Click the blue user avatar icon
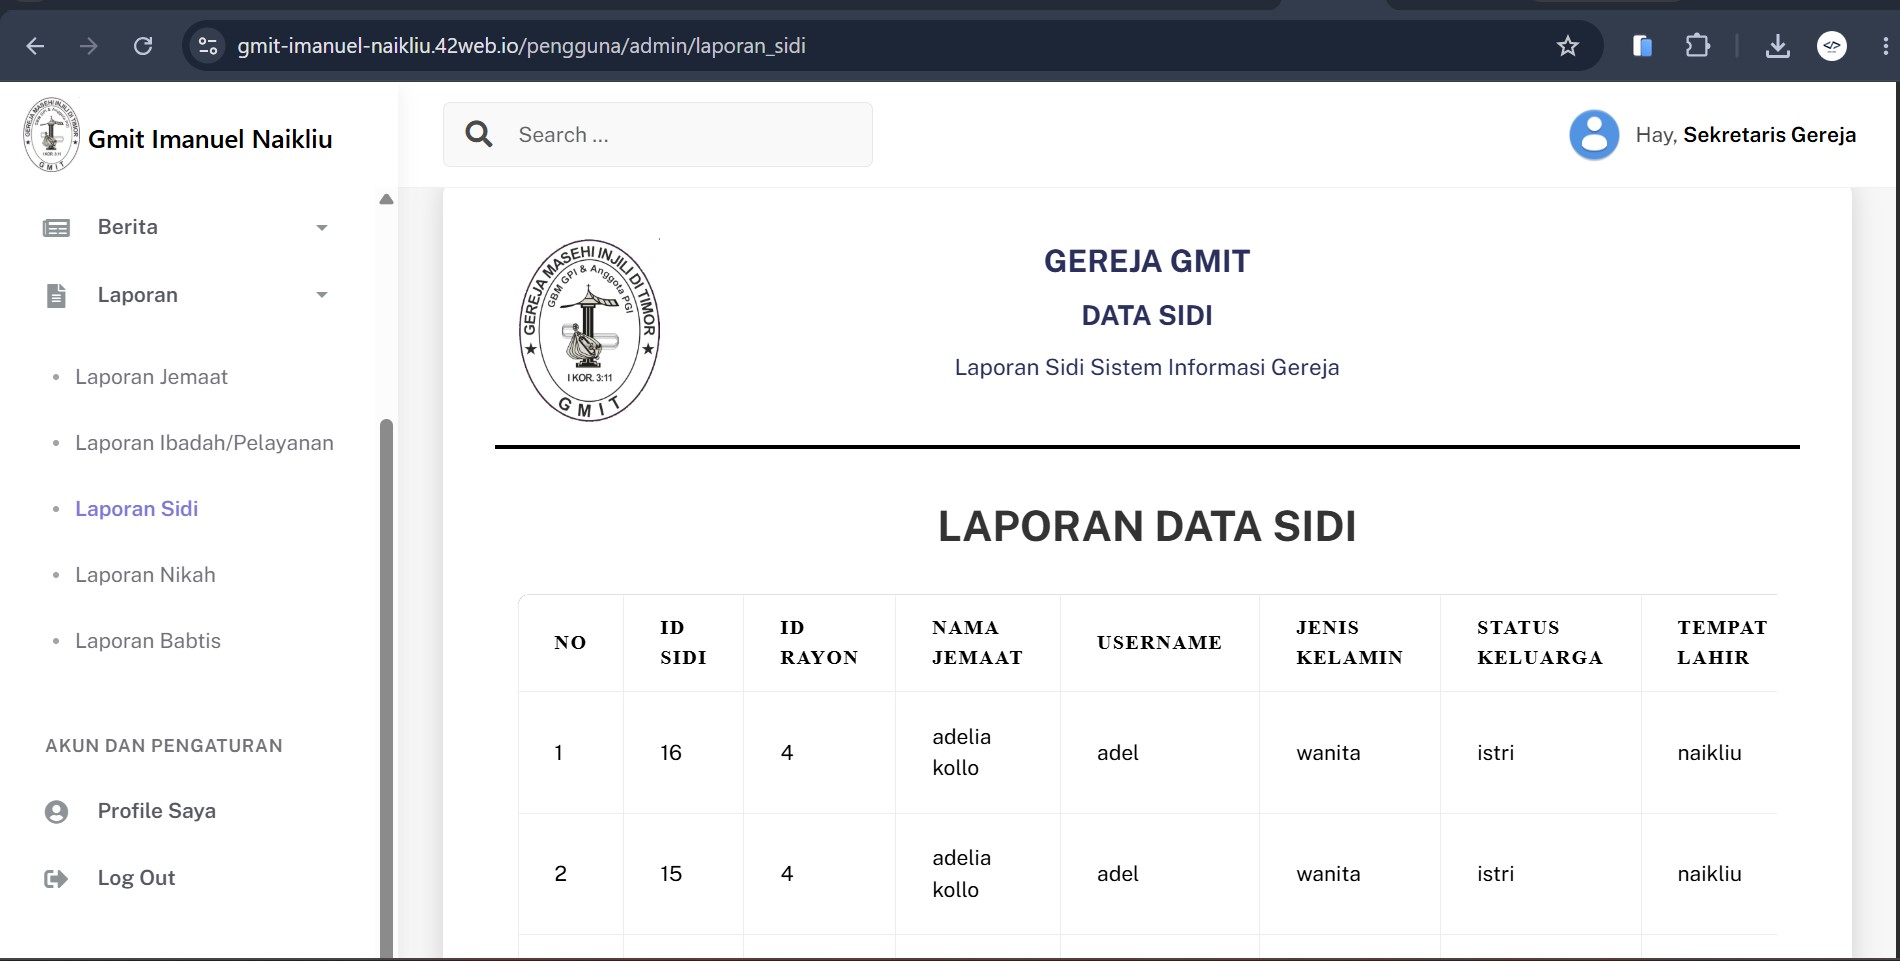The image size is (1900, 961). point(1594,135)
